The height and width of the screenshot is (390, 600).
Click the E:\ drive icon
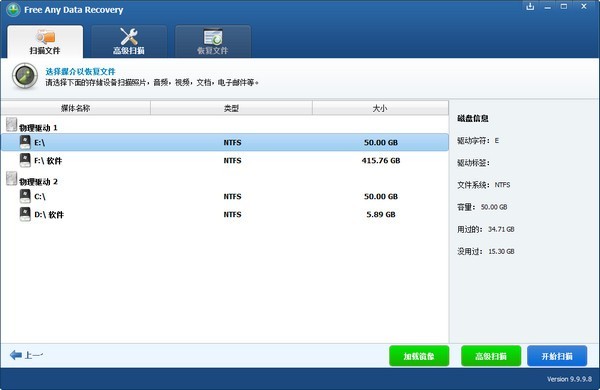[x=25, y=142]
